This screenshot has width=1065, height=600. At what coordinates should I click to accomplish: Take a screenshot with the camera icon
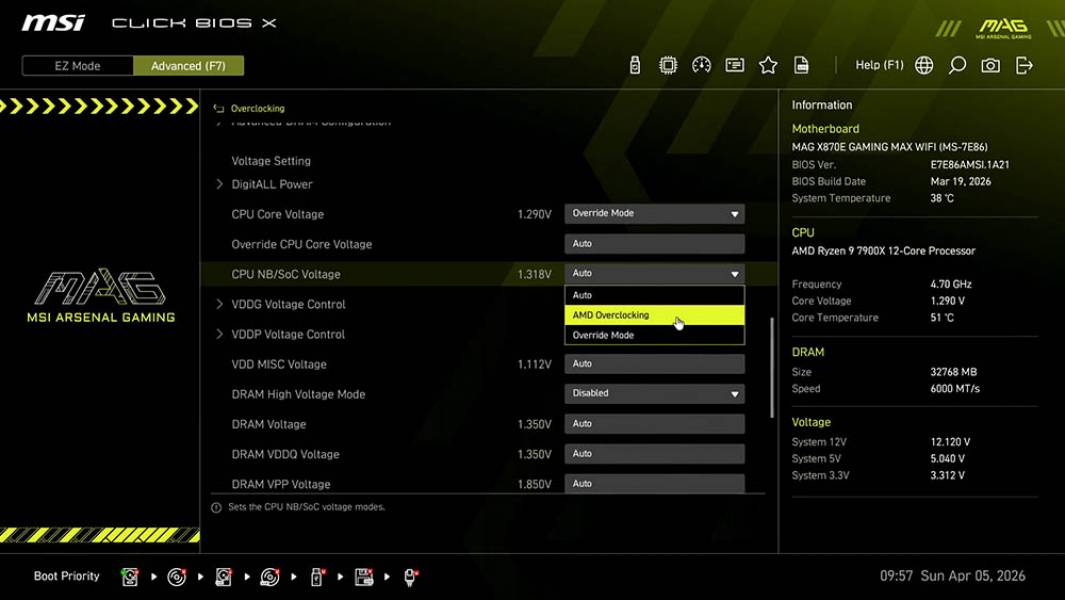[989, 64]
